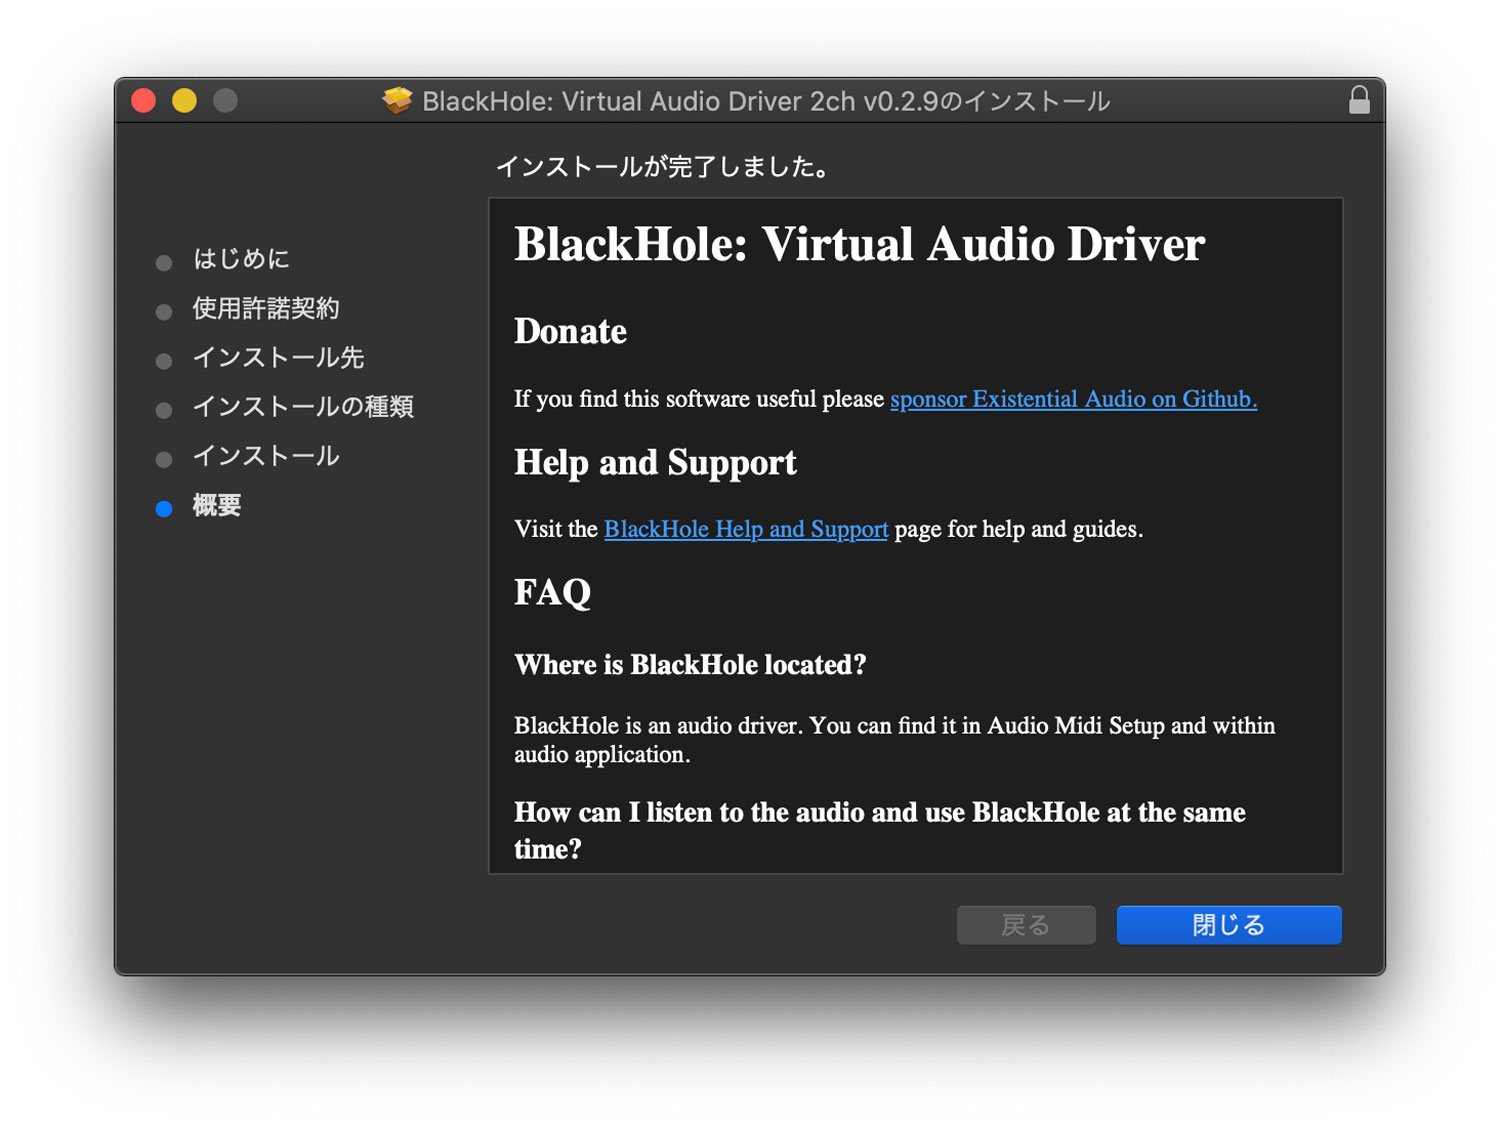
Task: Minimize the window with the yellow button
Action: pos(185,100)
